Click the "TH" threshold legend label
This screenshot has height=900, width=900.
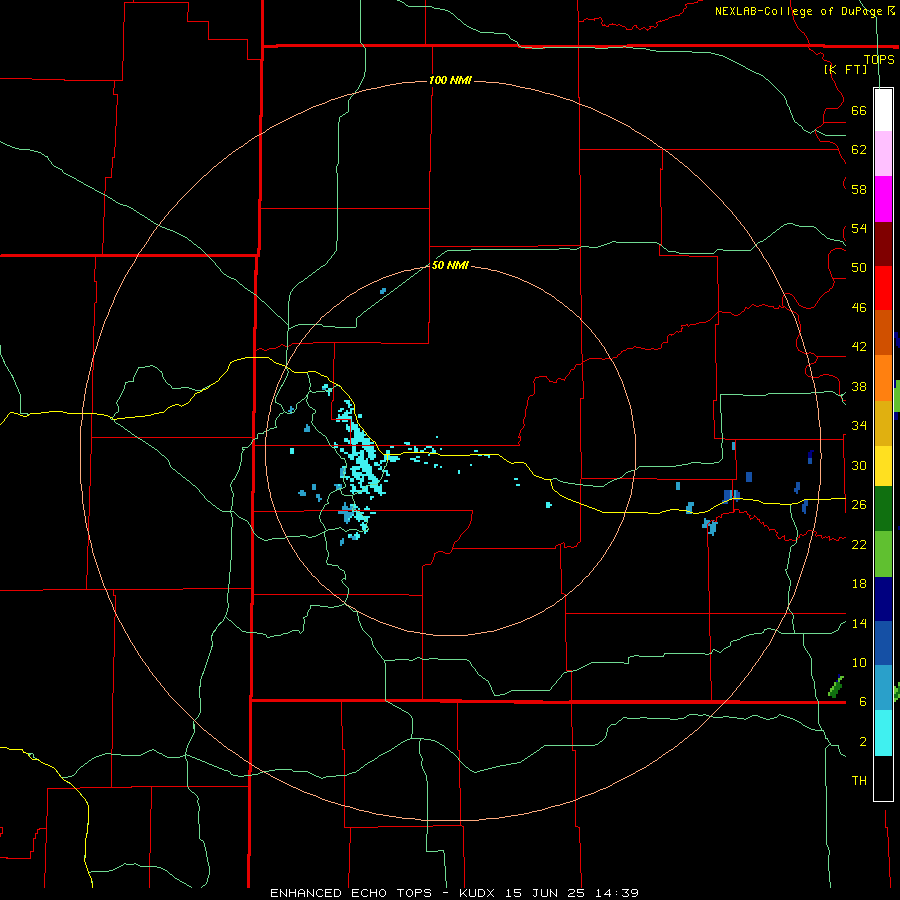click(859, 781)
